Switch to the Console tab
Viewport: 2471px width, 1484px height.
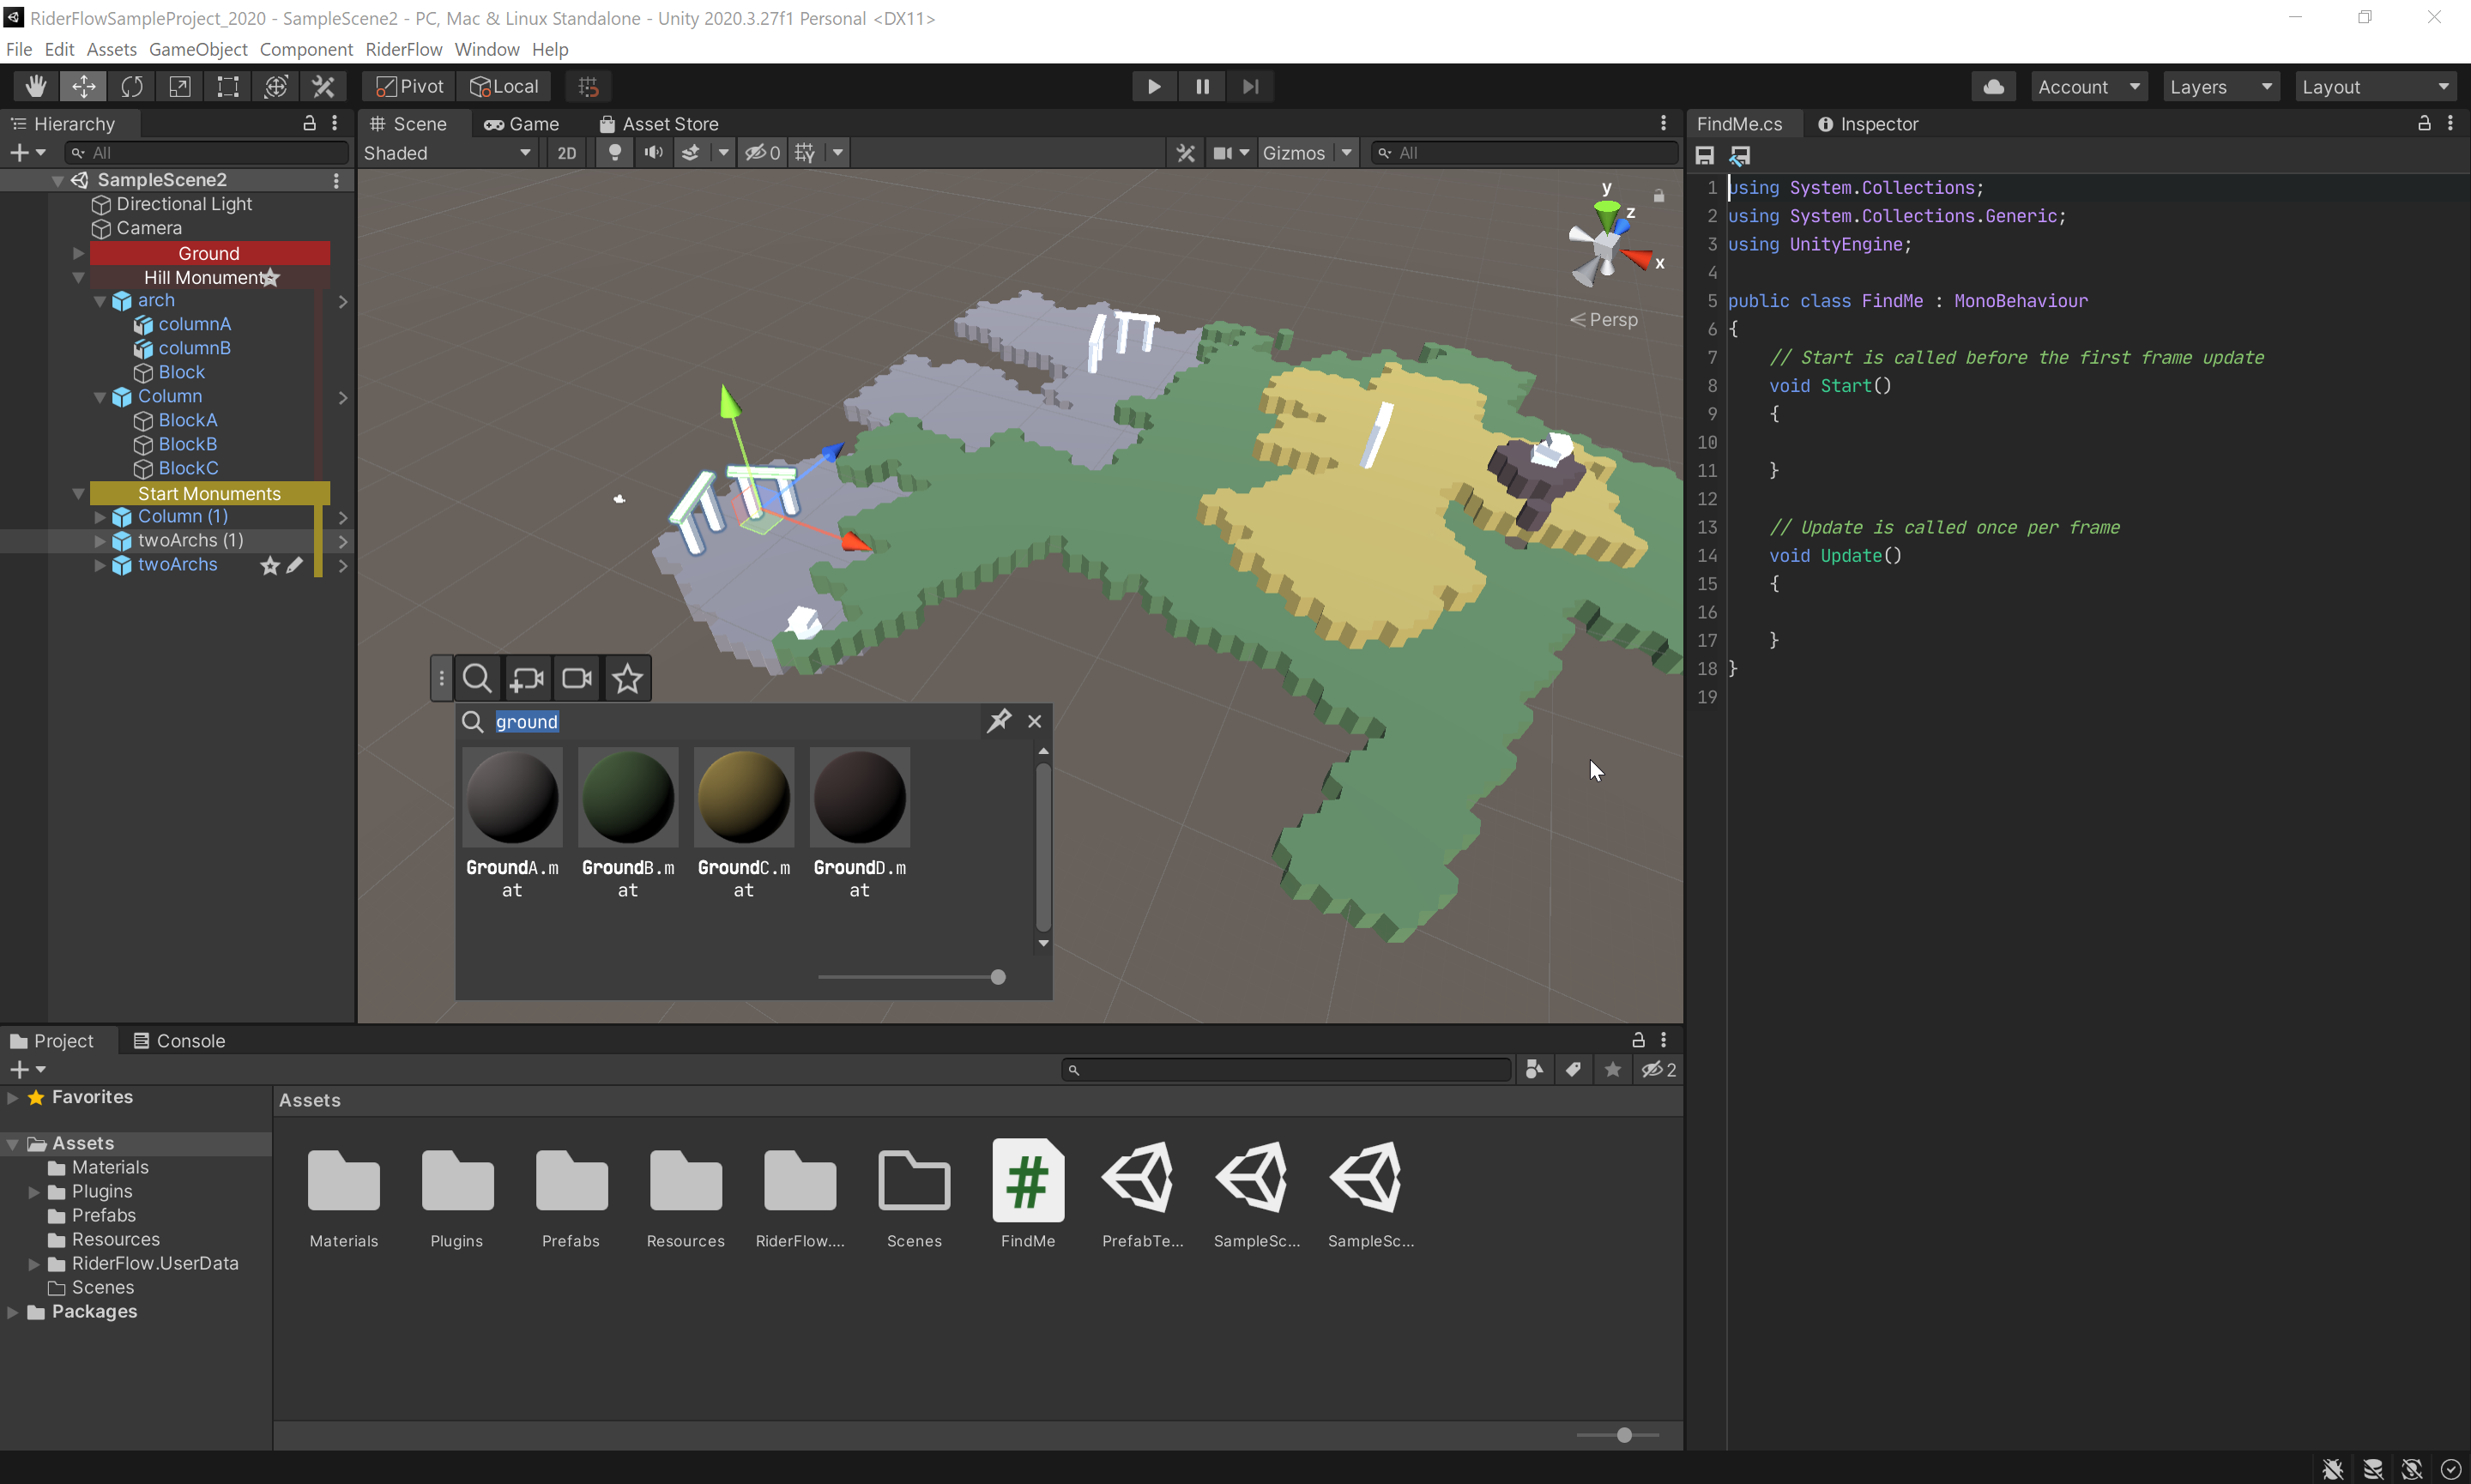[x=180, y=1041]
